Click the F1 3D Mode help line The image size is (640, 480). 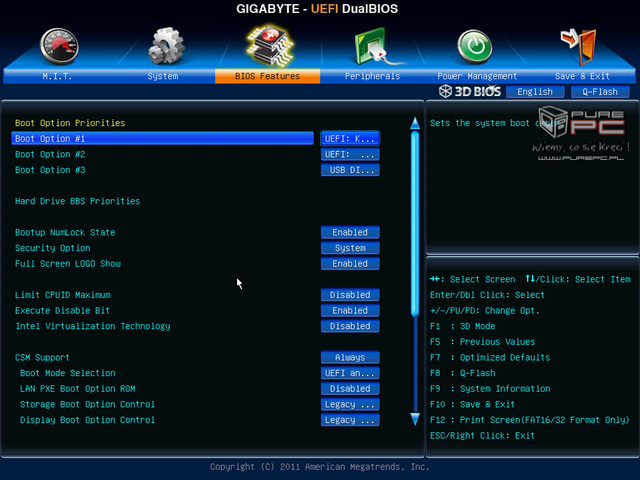[462, 326]
